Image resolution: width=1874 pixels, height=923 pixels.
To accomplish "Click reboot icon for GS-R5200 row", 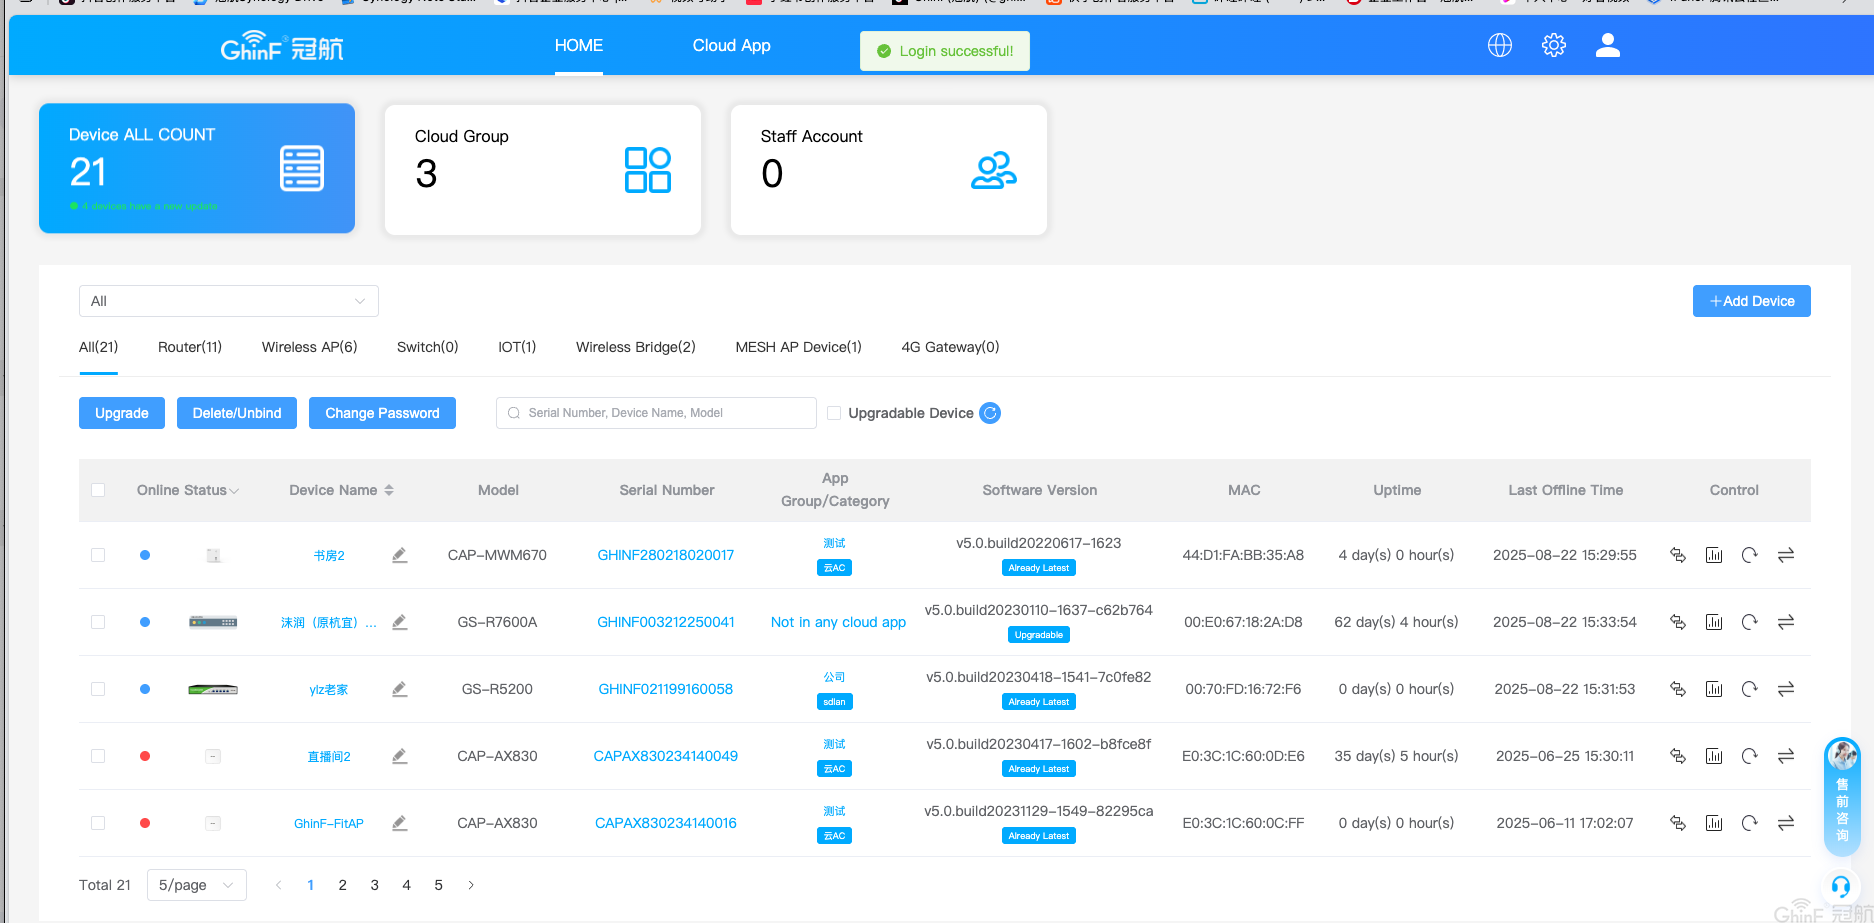I will (x=1749, y=689).
